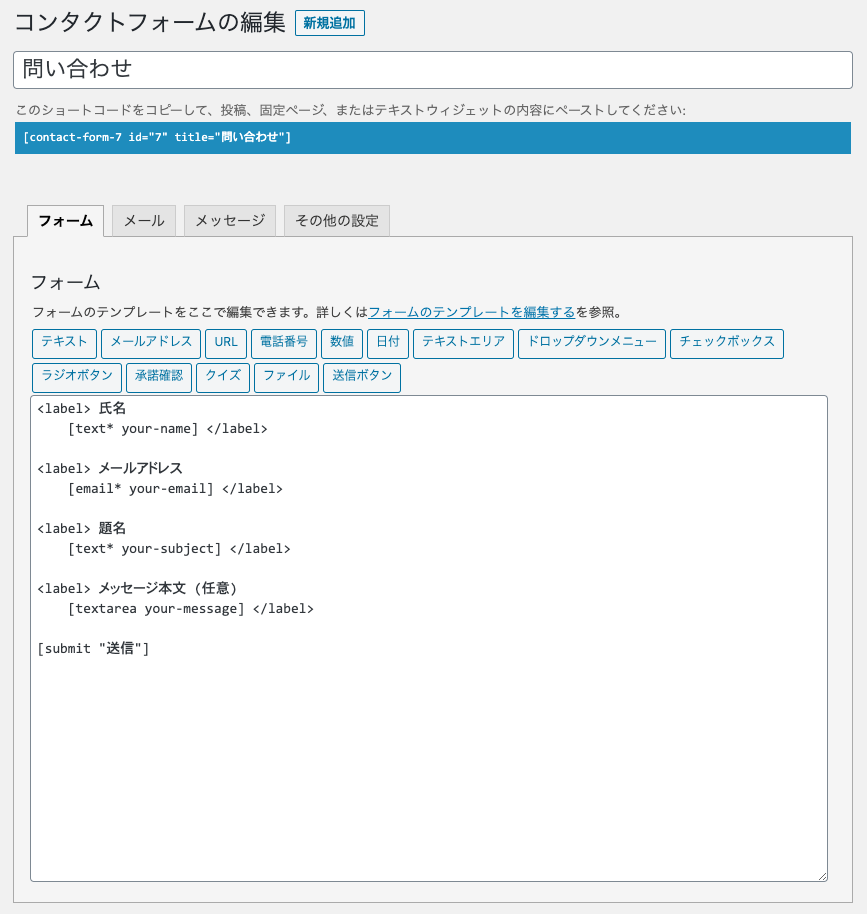
Task: Click the line '[text* your-name] </label>'
Action: (x=168, y=429)
